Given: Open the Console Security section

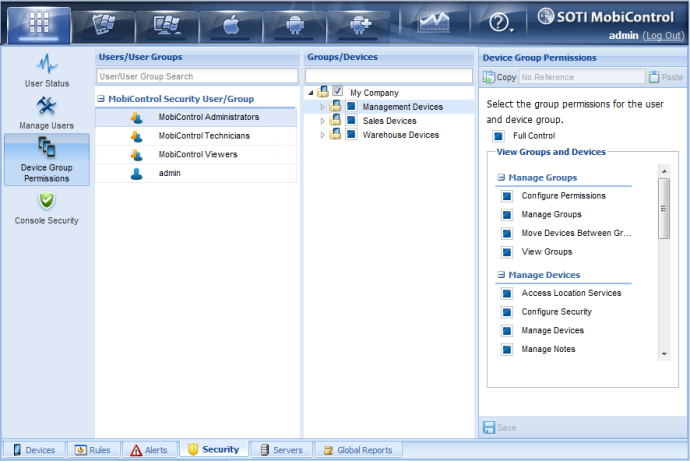Looking at the screenshot, I should click(47, 209).
